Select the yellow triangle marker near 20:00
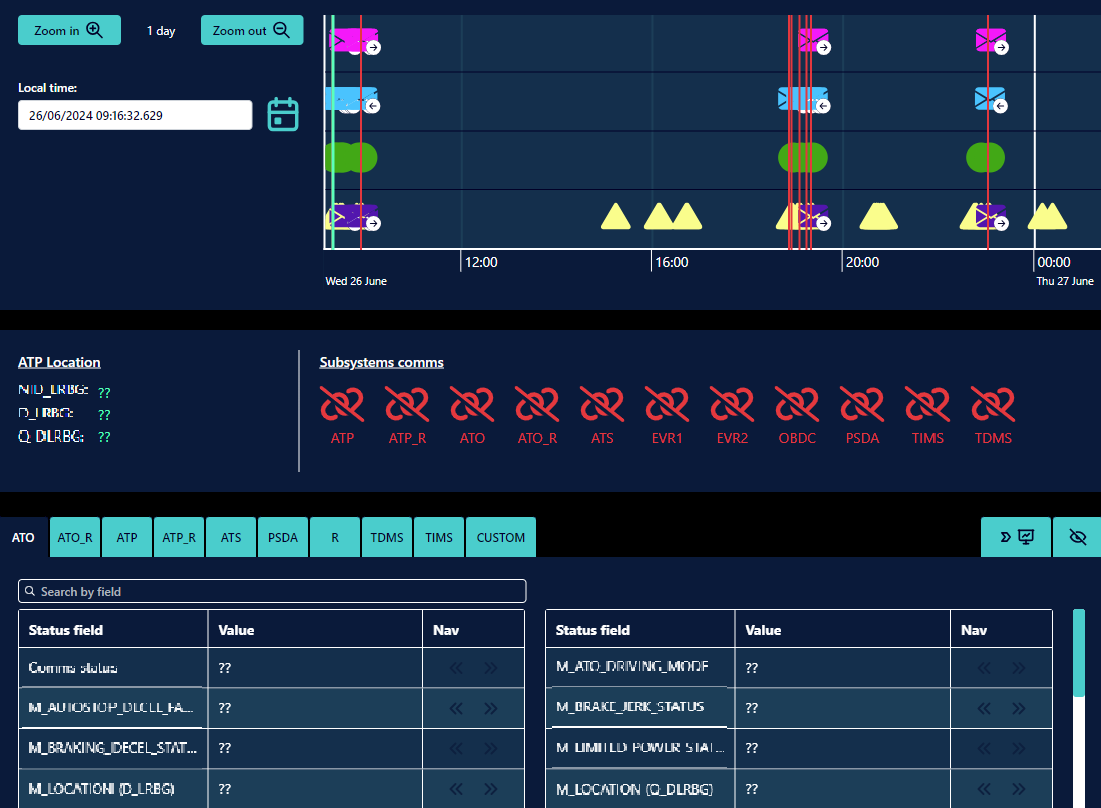Image resolution: width=1101 pixels, height=808 pixels. click(x=878, y=216)
